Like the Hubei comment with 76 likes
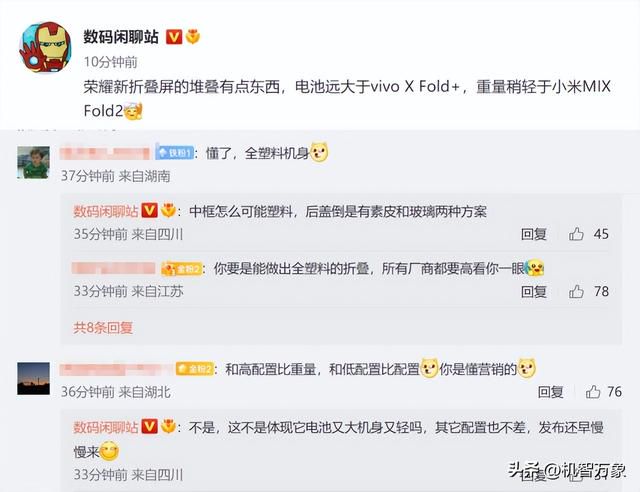This screenshot has height=492, width=640. pos(593,392)
